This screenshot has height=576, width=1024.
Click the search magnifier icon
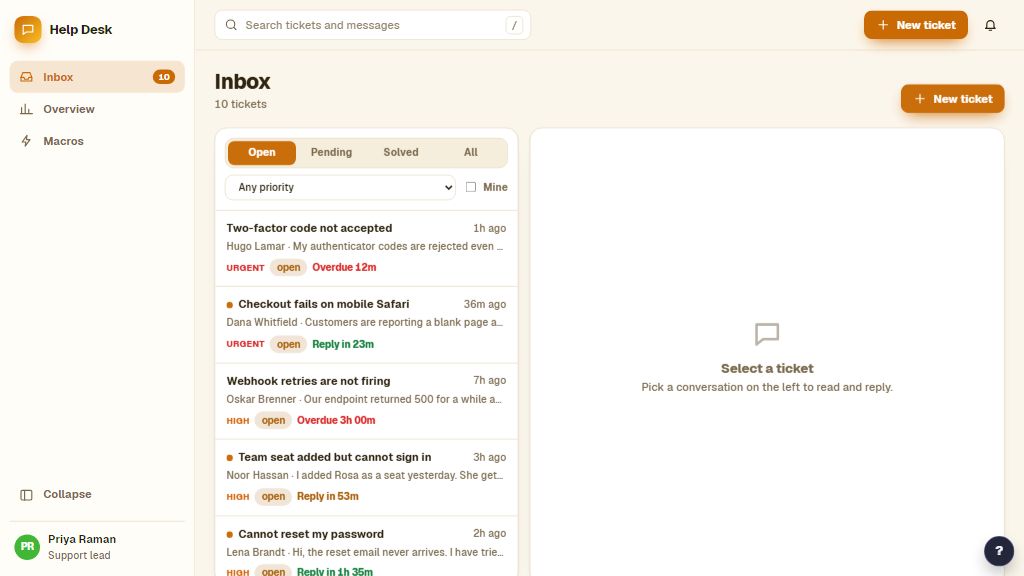(231, 25)
